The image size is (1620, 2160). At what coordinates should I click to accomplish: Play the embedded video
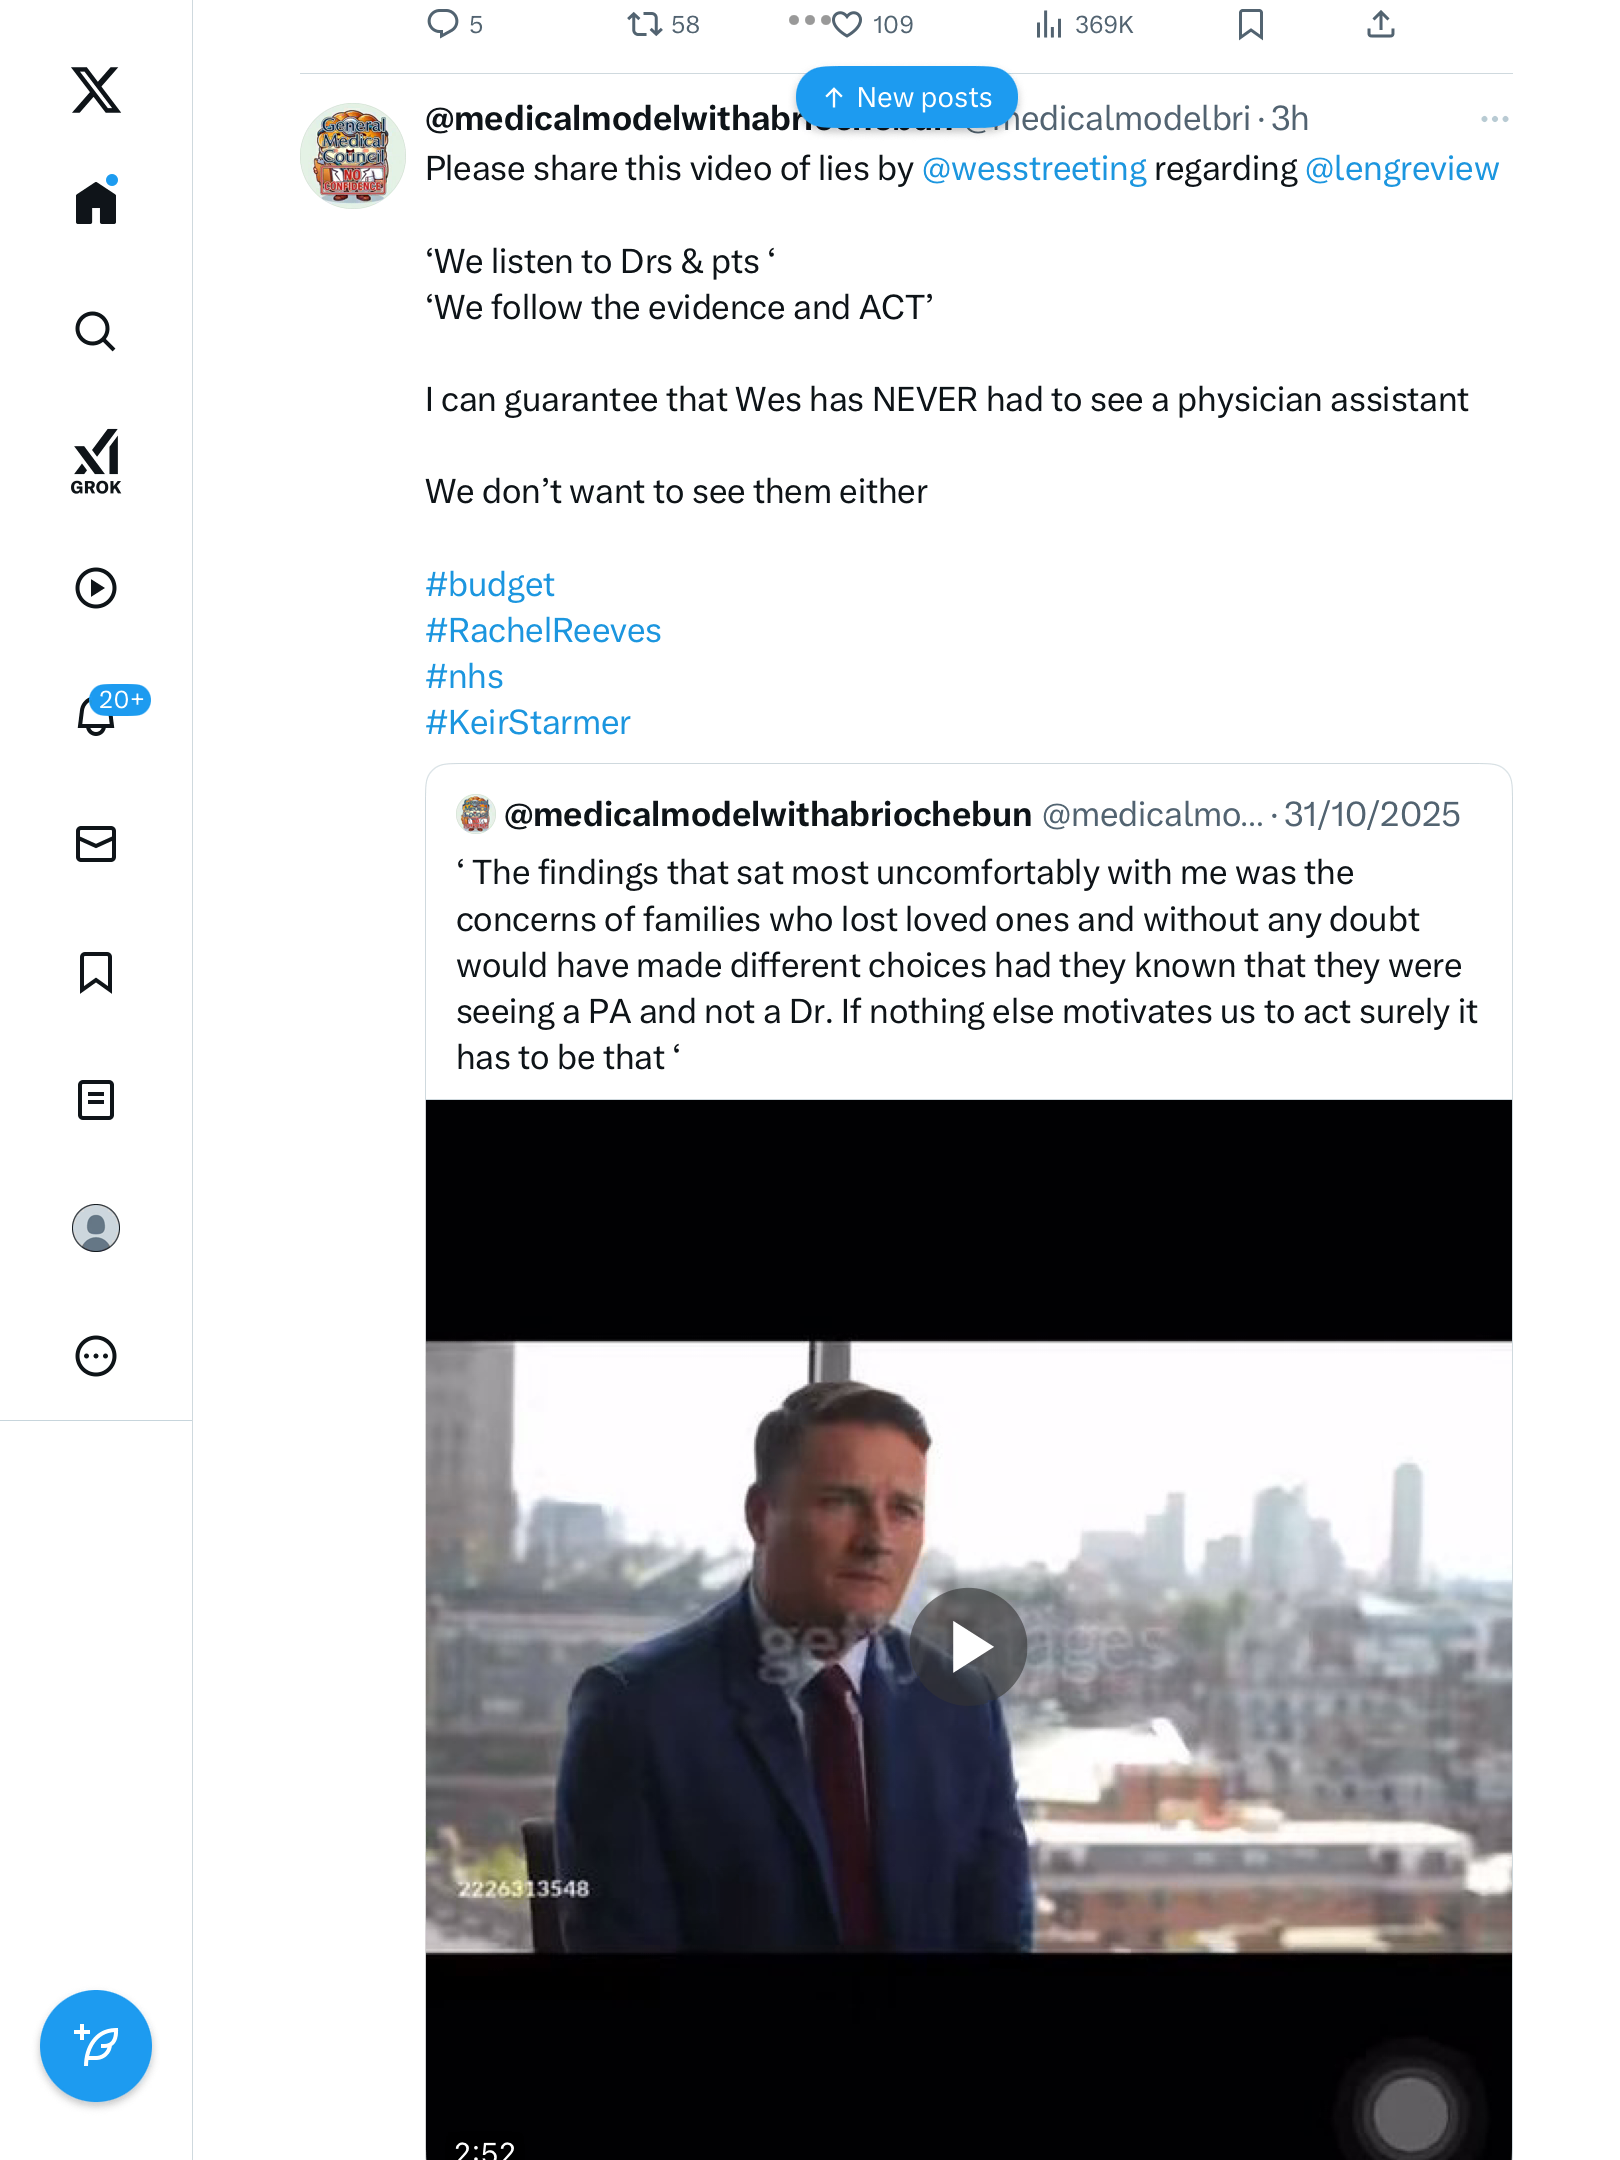(x=968, y=1646)
